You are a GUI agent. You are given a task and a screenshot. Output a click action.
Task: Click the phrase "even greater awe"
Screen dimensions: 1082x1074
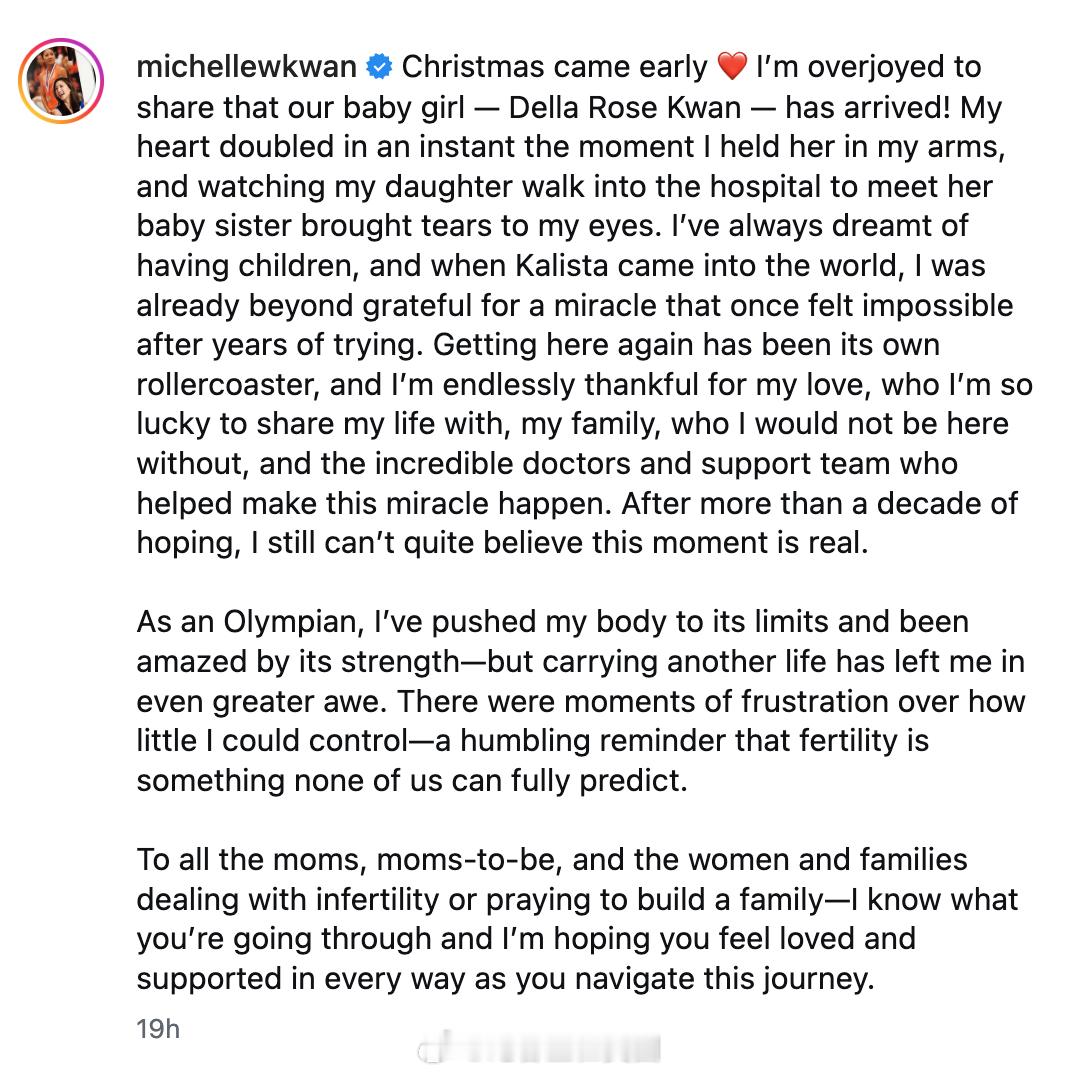coord(262,702)
